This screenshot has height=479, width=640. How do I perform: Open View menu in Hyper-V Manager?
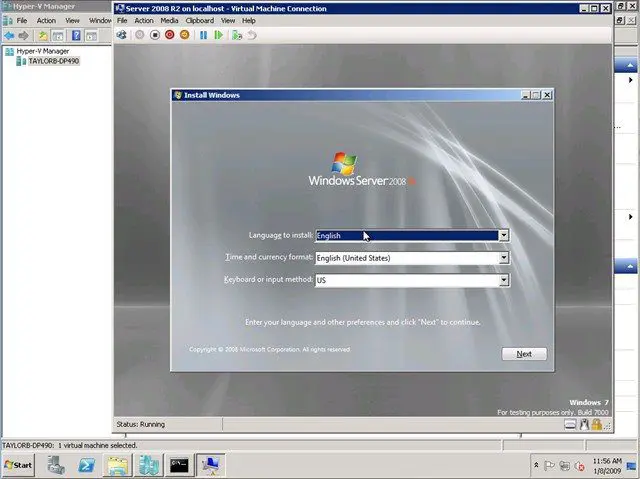[x=72, y=20]
